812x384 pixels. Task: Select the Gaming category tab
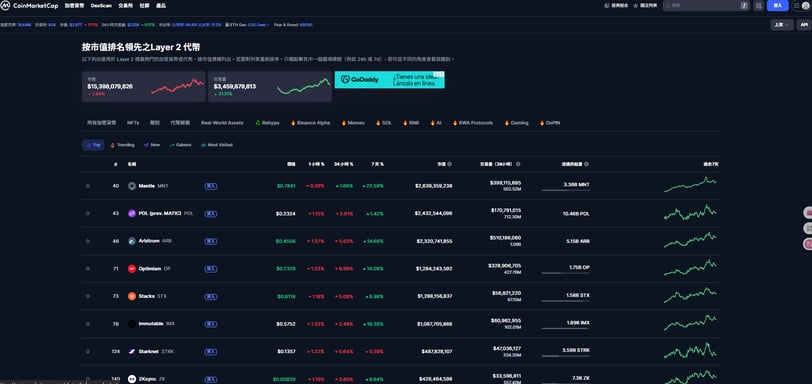[516, 123]
